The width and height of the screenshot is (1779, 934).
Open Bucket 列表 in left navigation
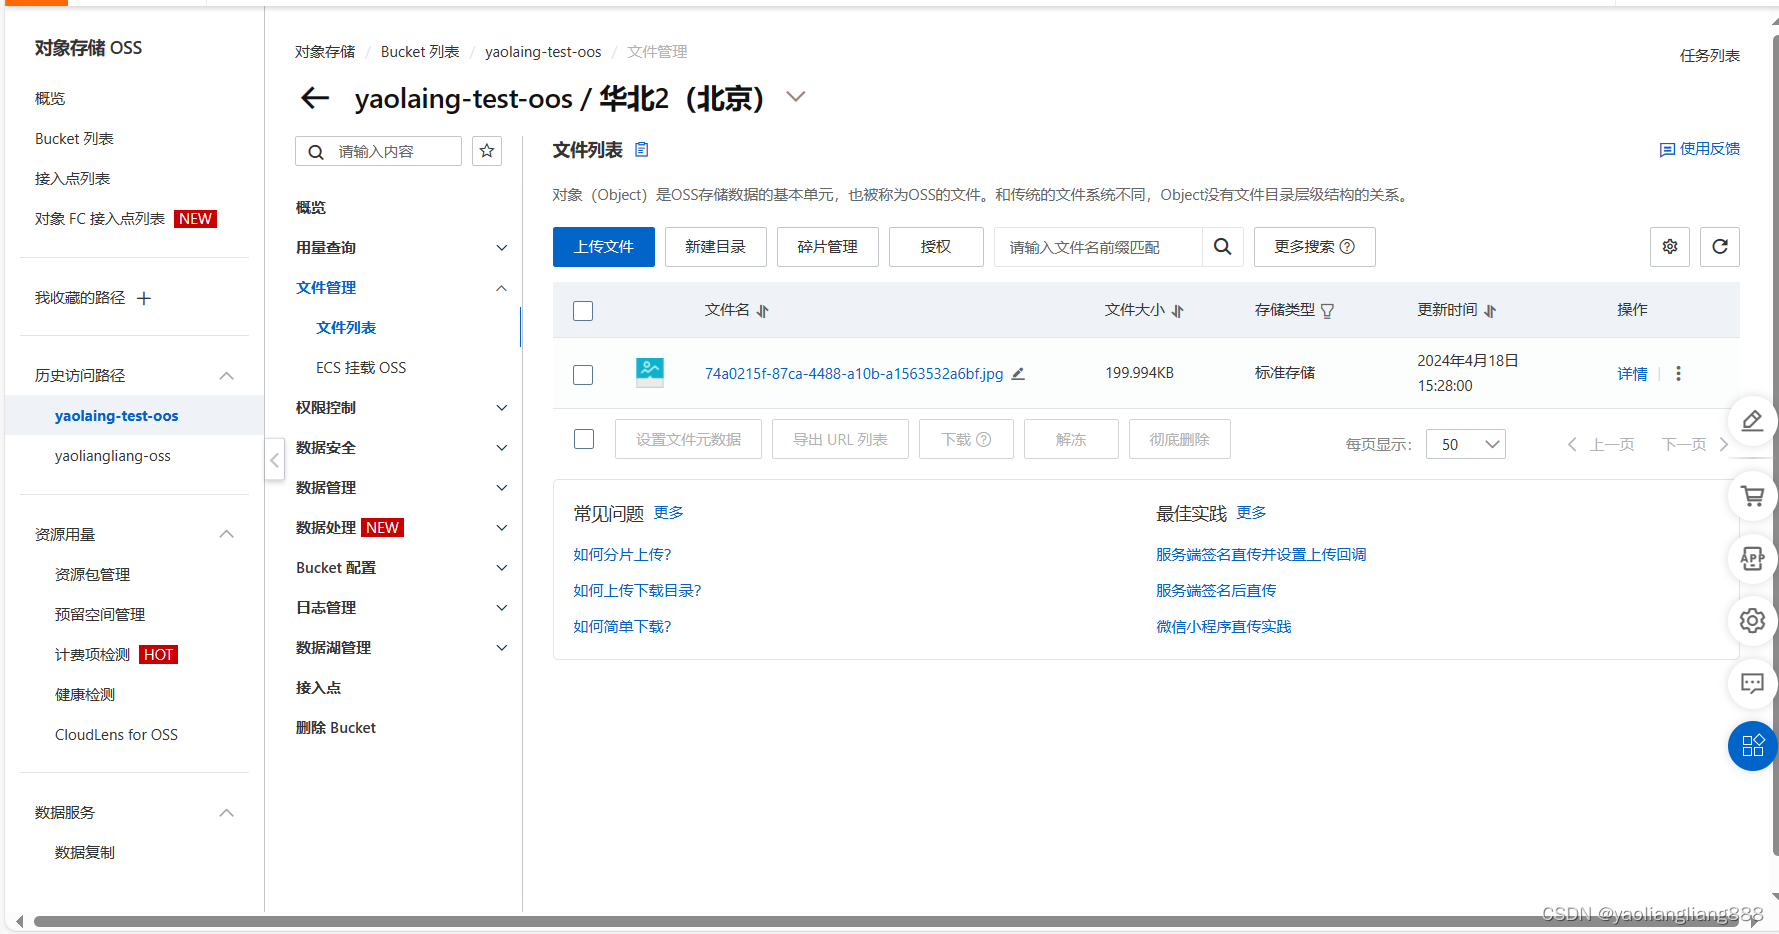(74, 139)
